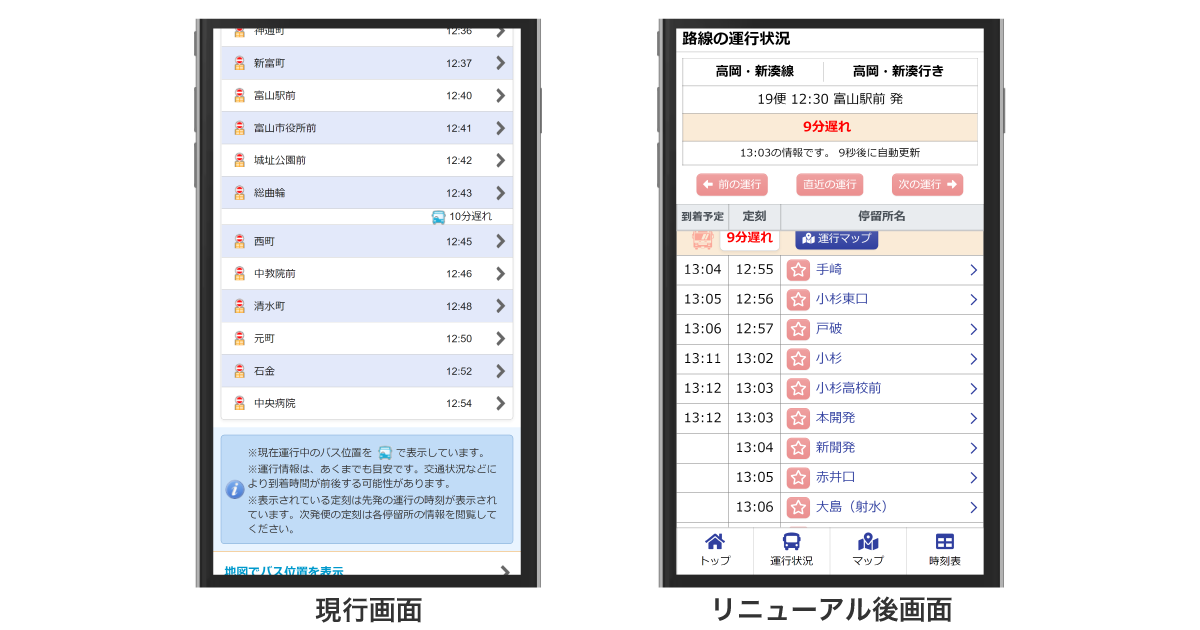Image resolution: width=1200 pixels, height=630 pixels.
Task: Favorite the 小杉東口 stop star icon
Action: 798,299
